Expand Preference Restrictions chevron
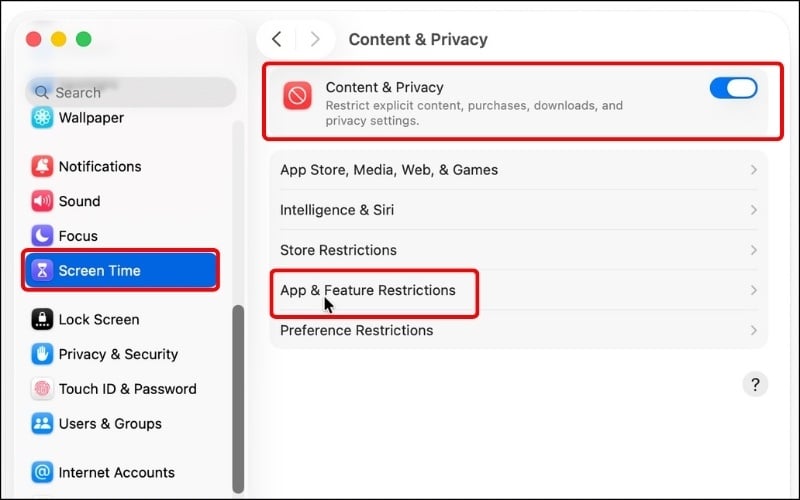 click(x=753, y=330)
